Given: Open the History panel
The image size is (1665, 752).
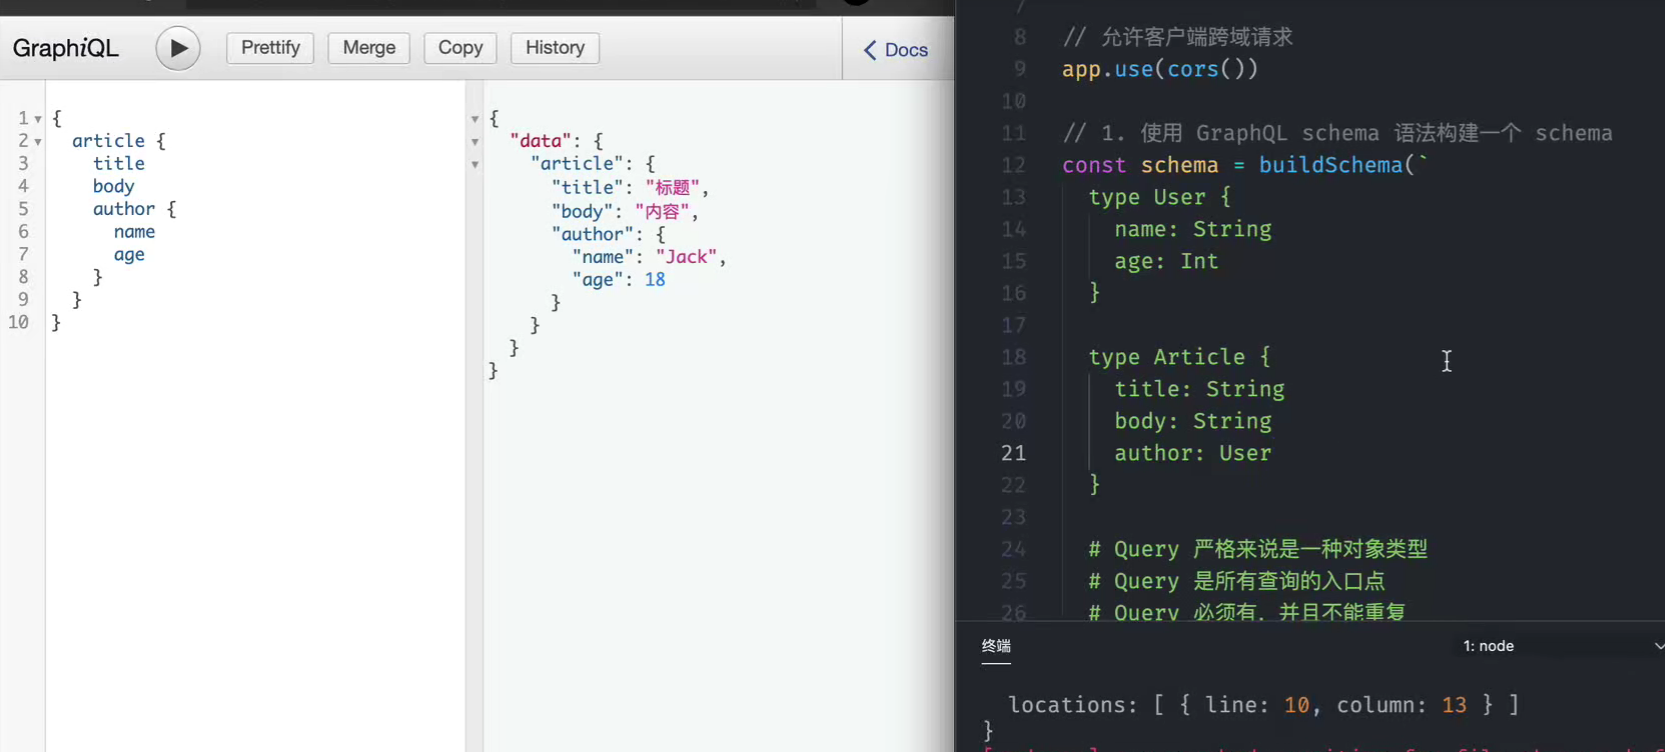Looking at the screenshot, I should click(555, 48).
